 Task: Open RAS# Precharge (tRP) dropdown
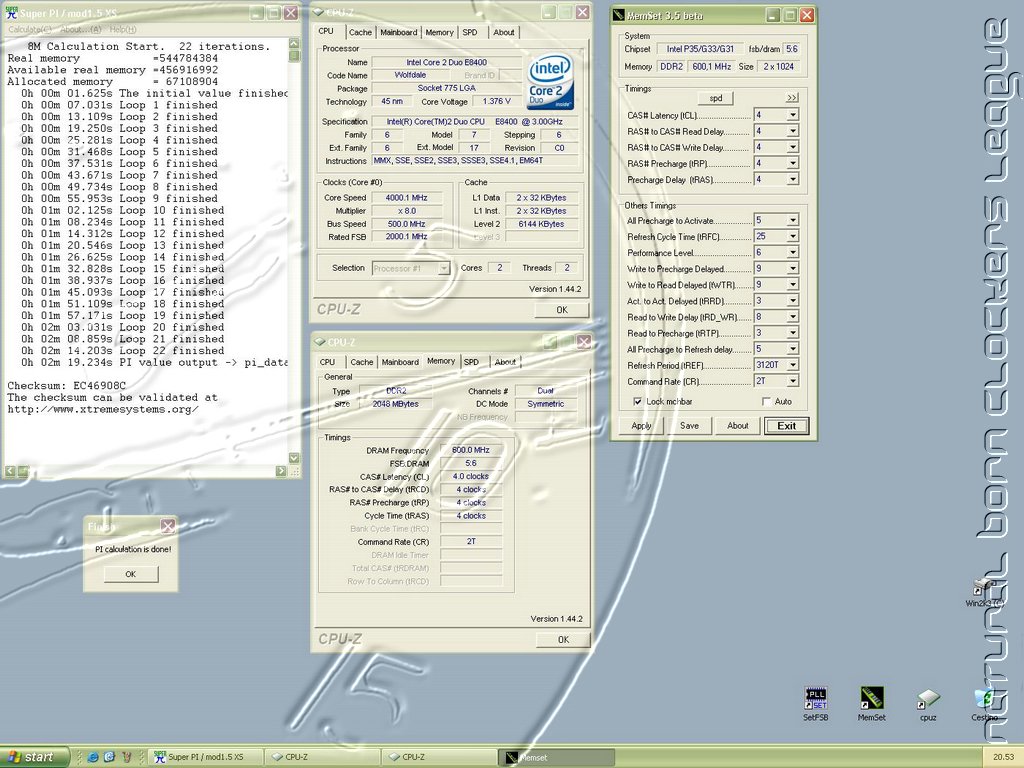[x=792, y=163]
